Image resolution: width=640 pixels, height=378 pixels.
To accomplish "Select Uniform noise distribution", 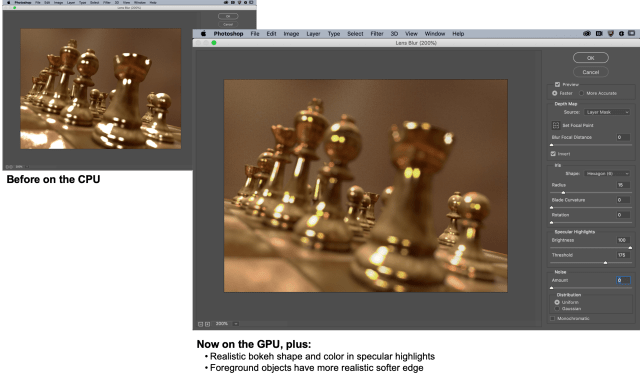I will (557, 302).
